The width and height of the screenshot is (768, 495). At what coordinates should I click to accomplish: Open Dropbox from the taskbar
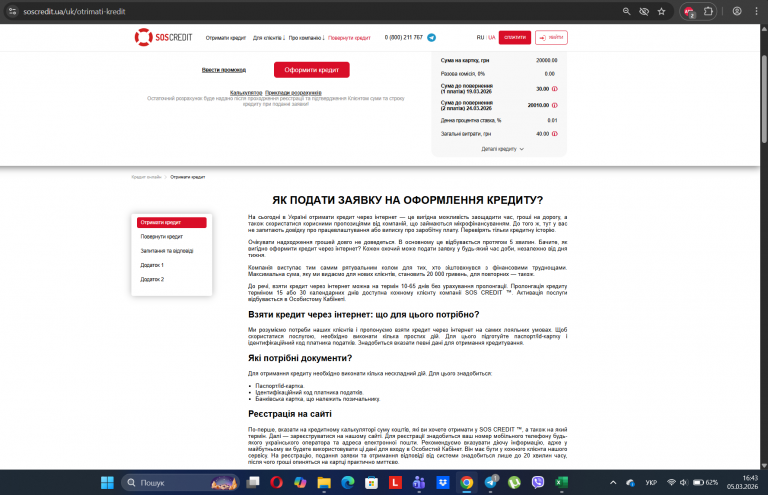pyautogui.click(x=443, y=483)
